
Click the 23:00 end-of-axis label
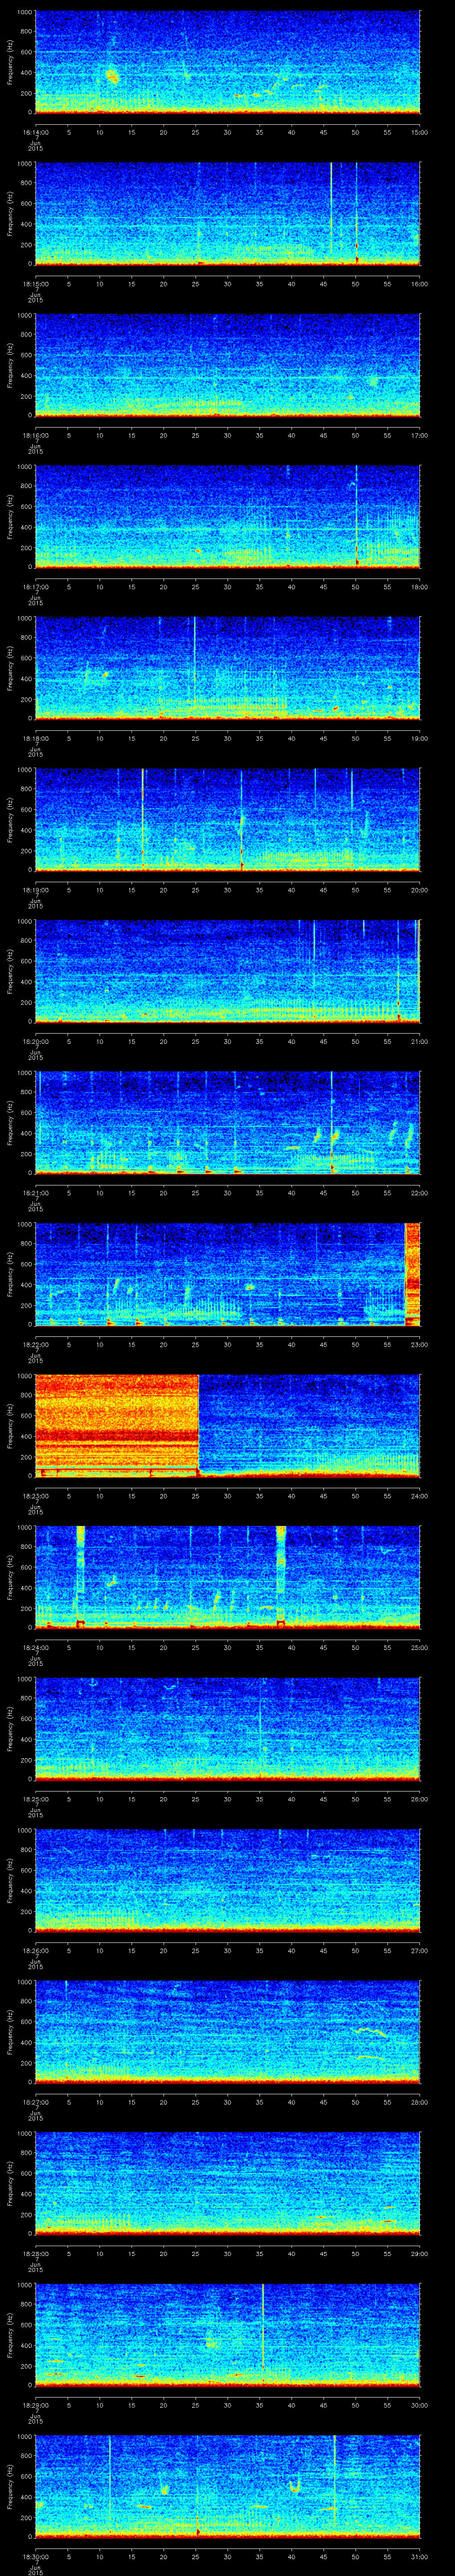pos(419,1344)
